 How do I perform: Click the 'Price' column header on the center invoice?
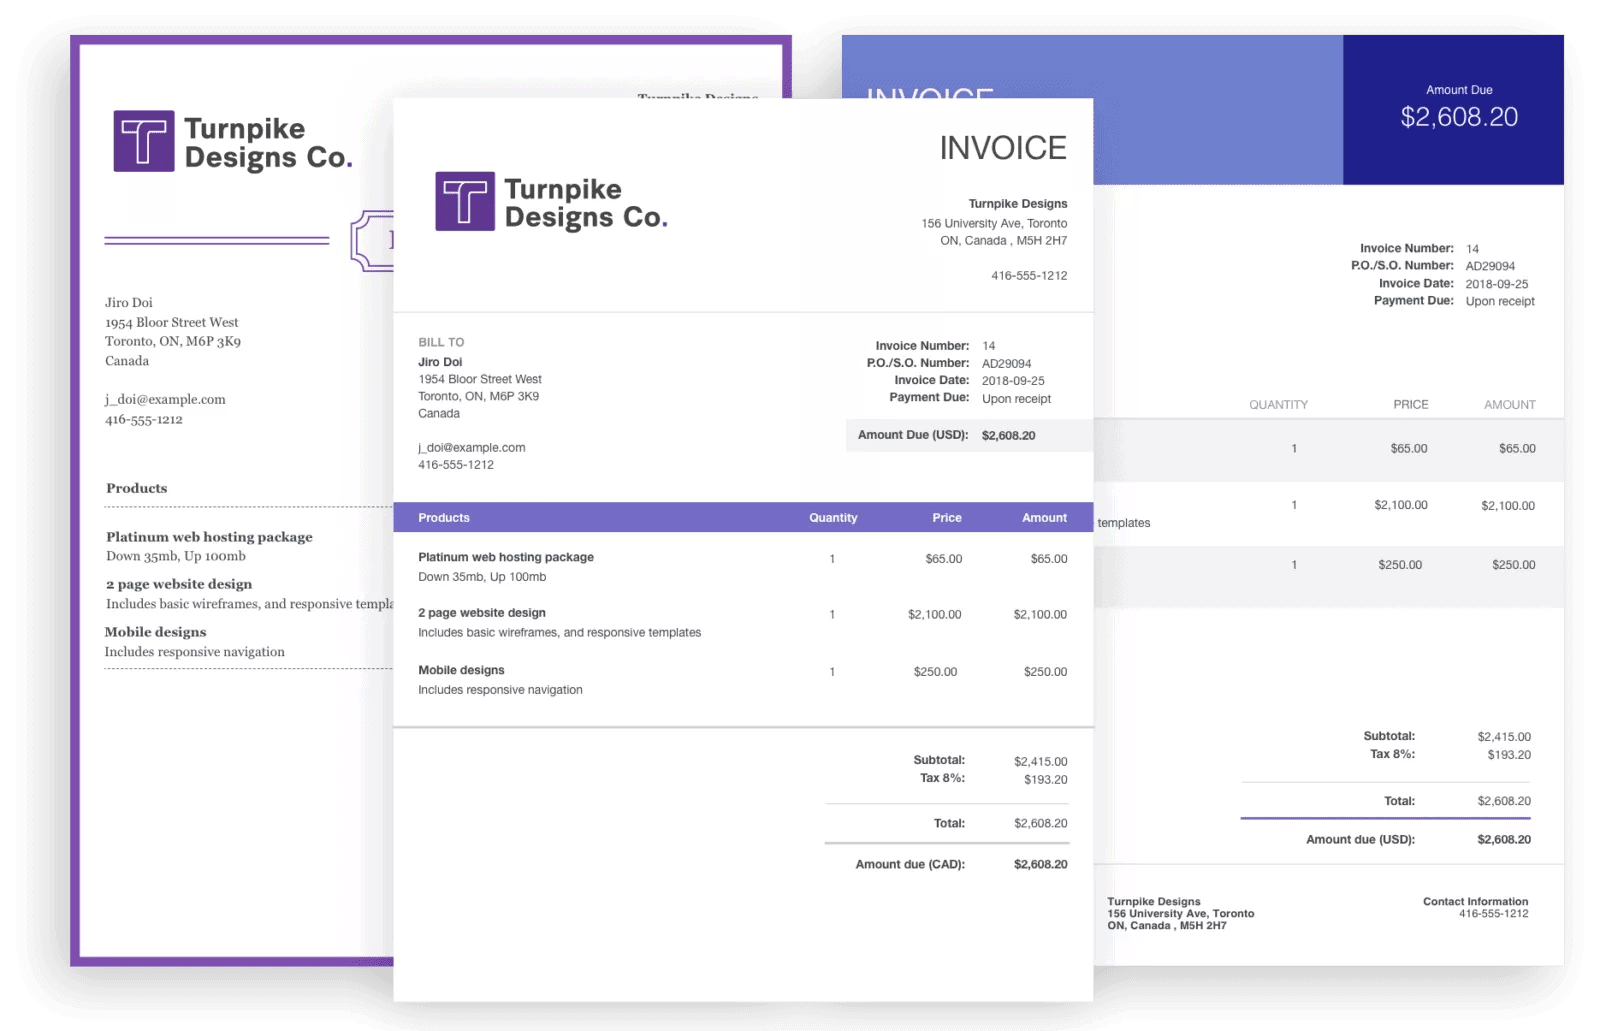pos(947,518)
